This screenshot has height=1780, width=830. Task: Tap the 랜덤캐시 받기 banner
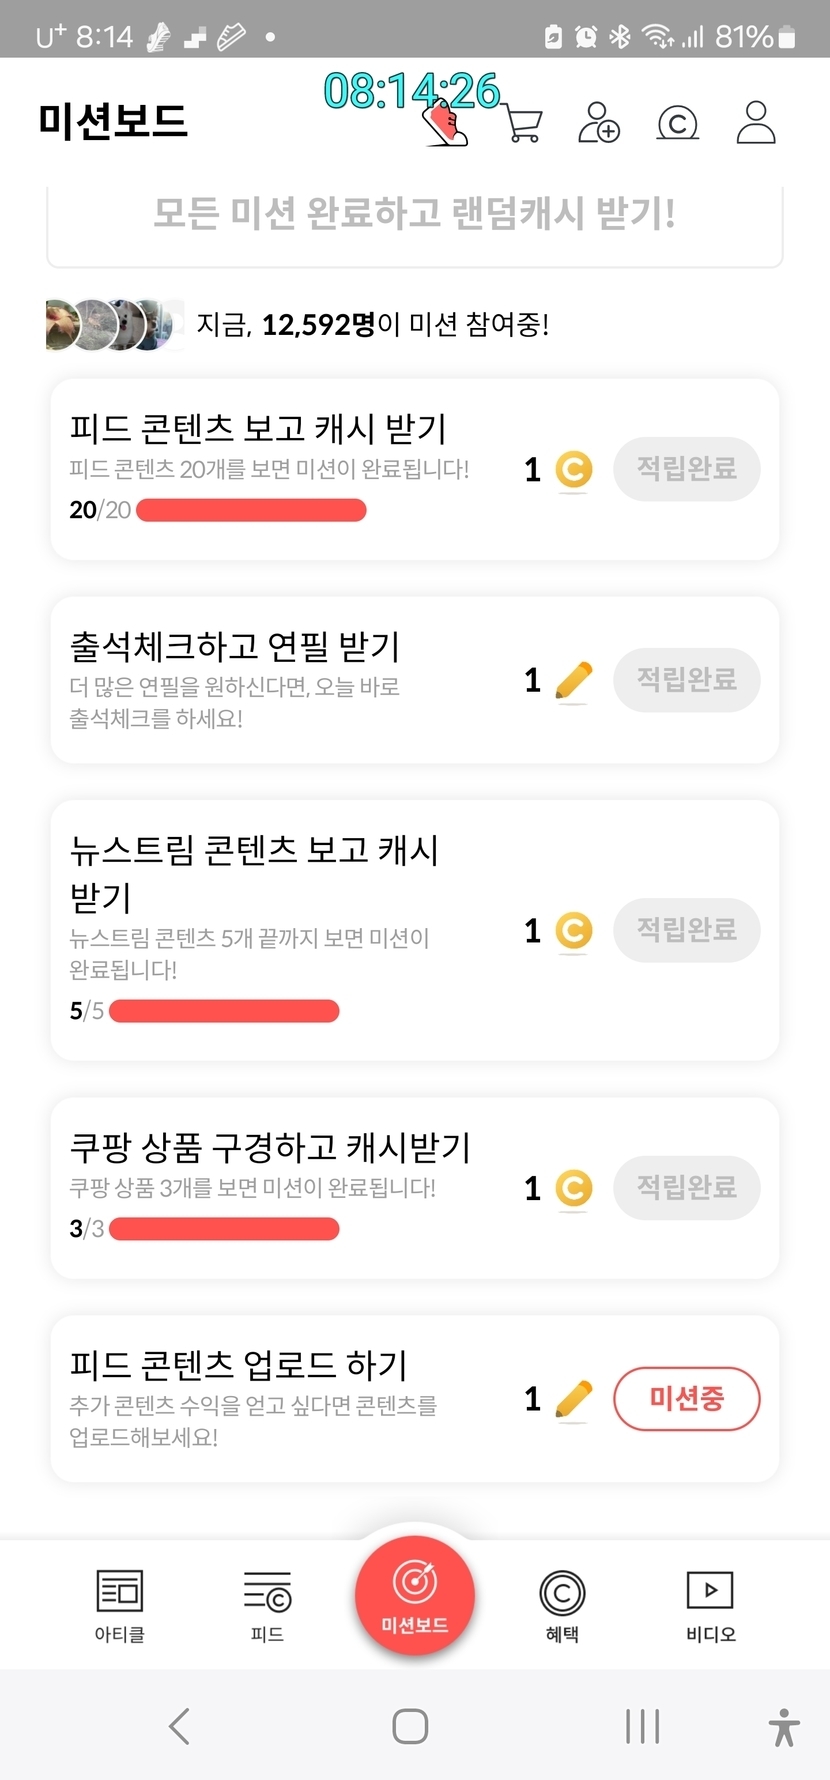pyautogui.click(x=414, y=214)
